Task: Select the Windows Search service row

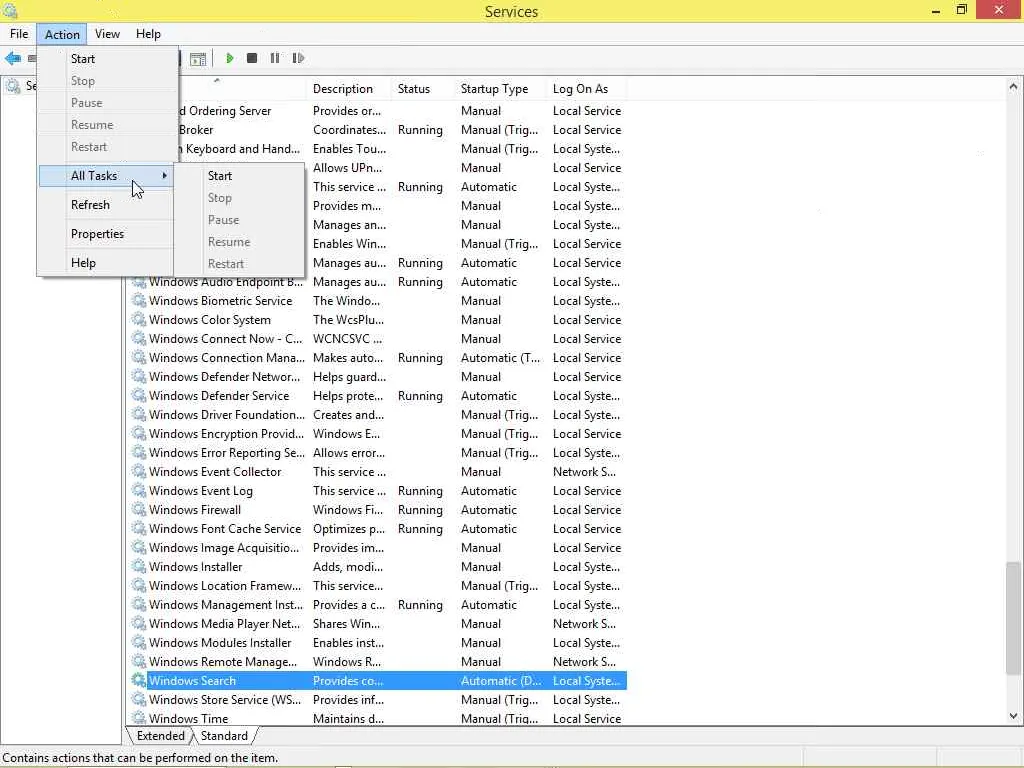Action: (x=379, y=680)
